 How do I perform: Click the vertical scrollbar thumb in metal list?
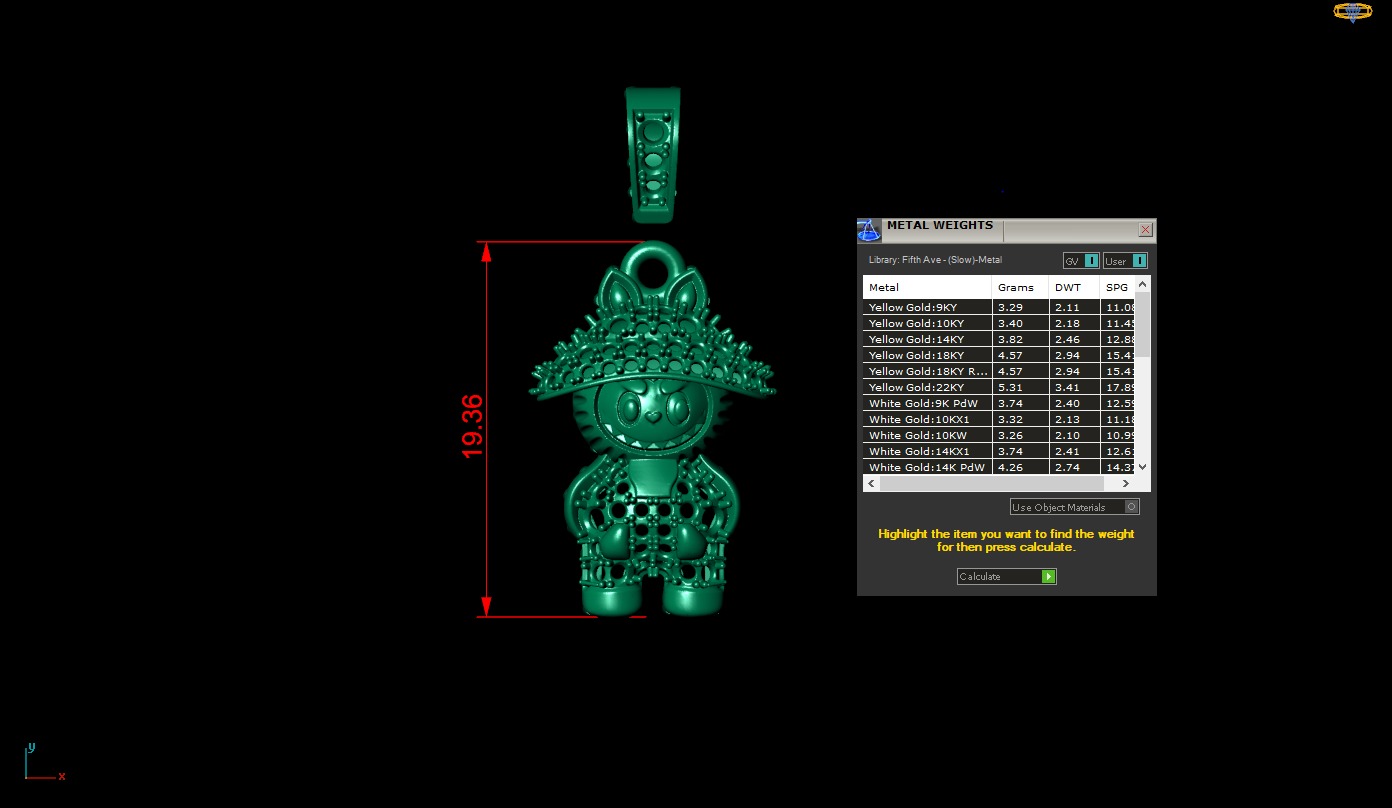coord(1143,325)
